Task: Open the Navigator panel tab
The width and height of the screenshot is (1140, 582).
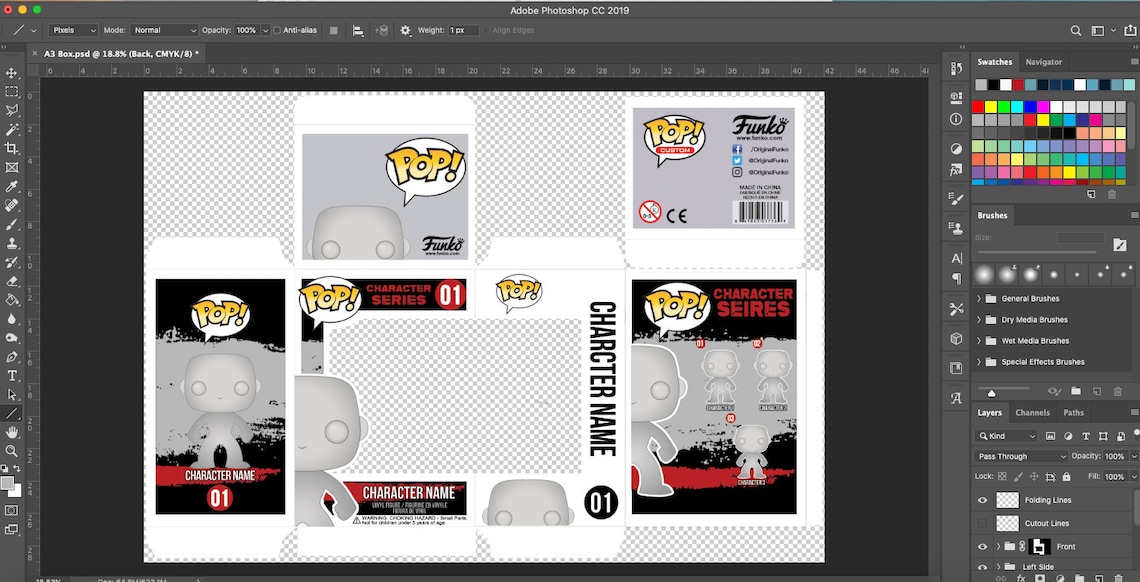Action: [x=1043, y=61]
